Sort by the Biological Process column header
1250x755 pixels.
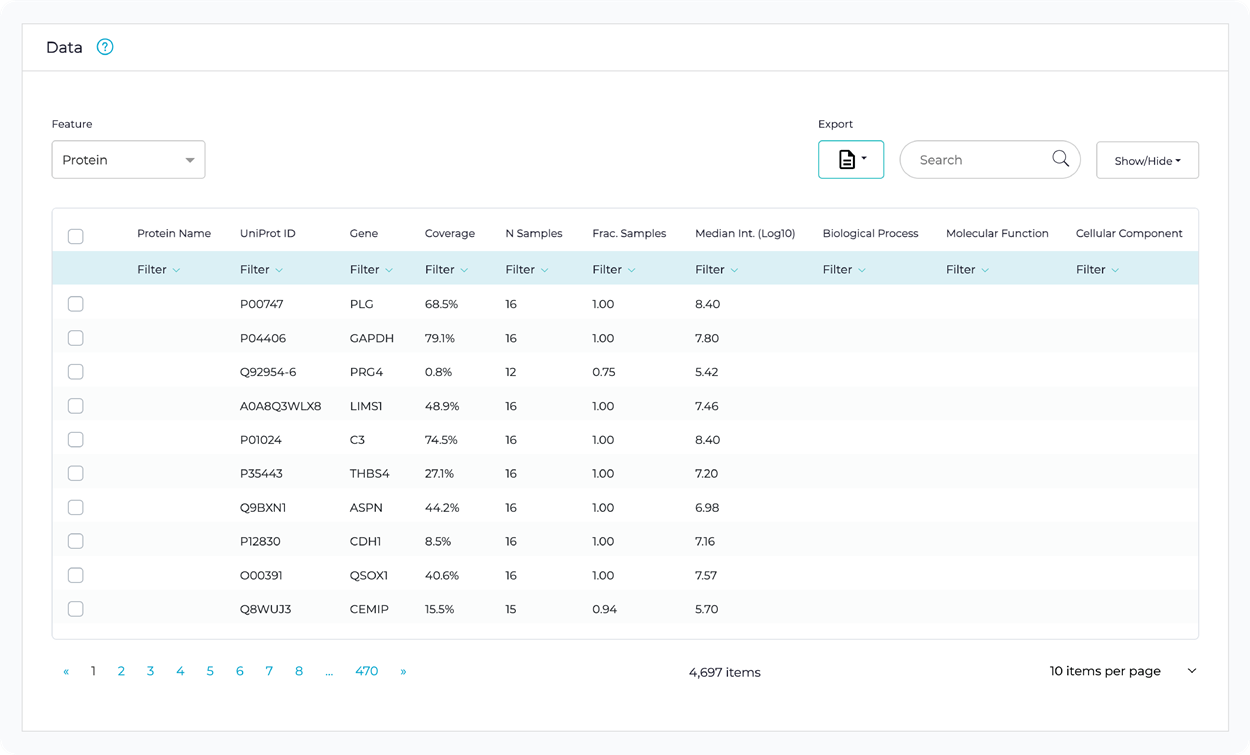pyautogui.click(x=870, y=233)
